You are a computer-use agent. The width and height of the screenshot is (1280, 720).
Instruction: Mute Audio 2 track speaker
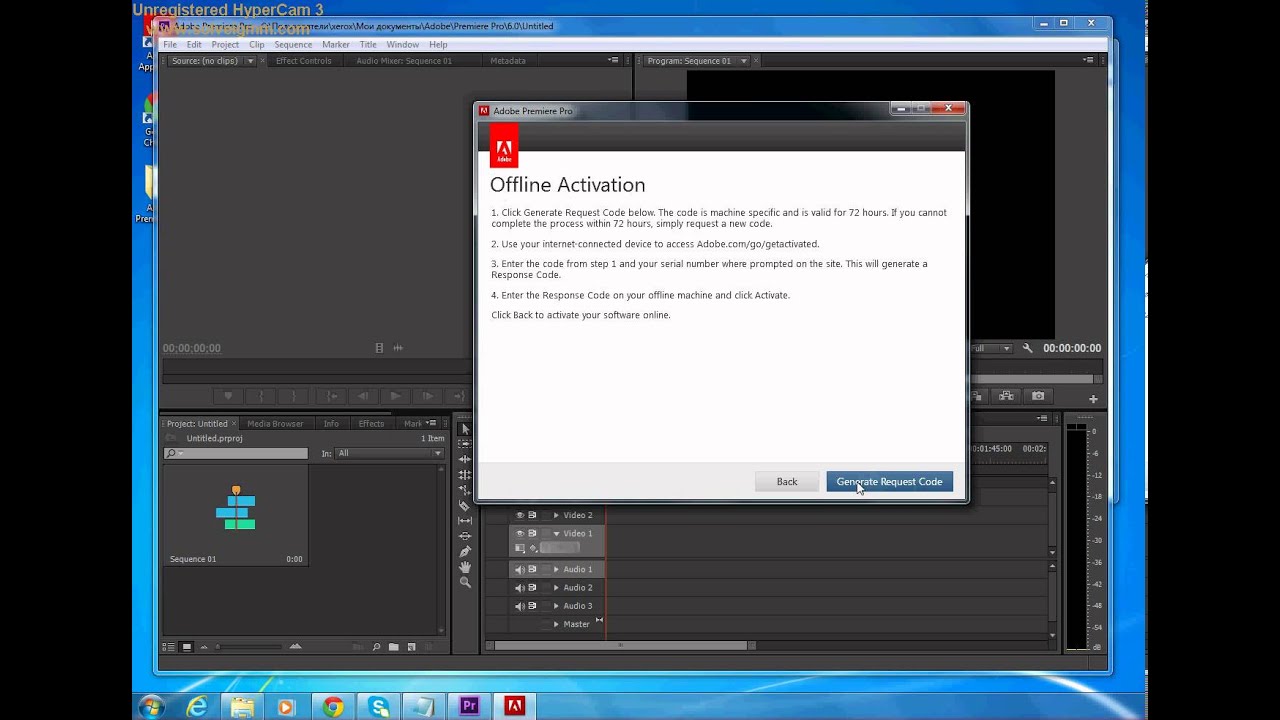tap(520, 587)
